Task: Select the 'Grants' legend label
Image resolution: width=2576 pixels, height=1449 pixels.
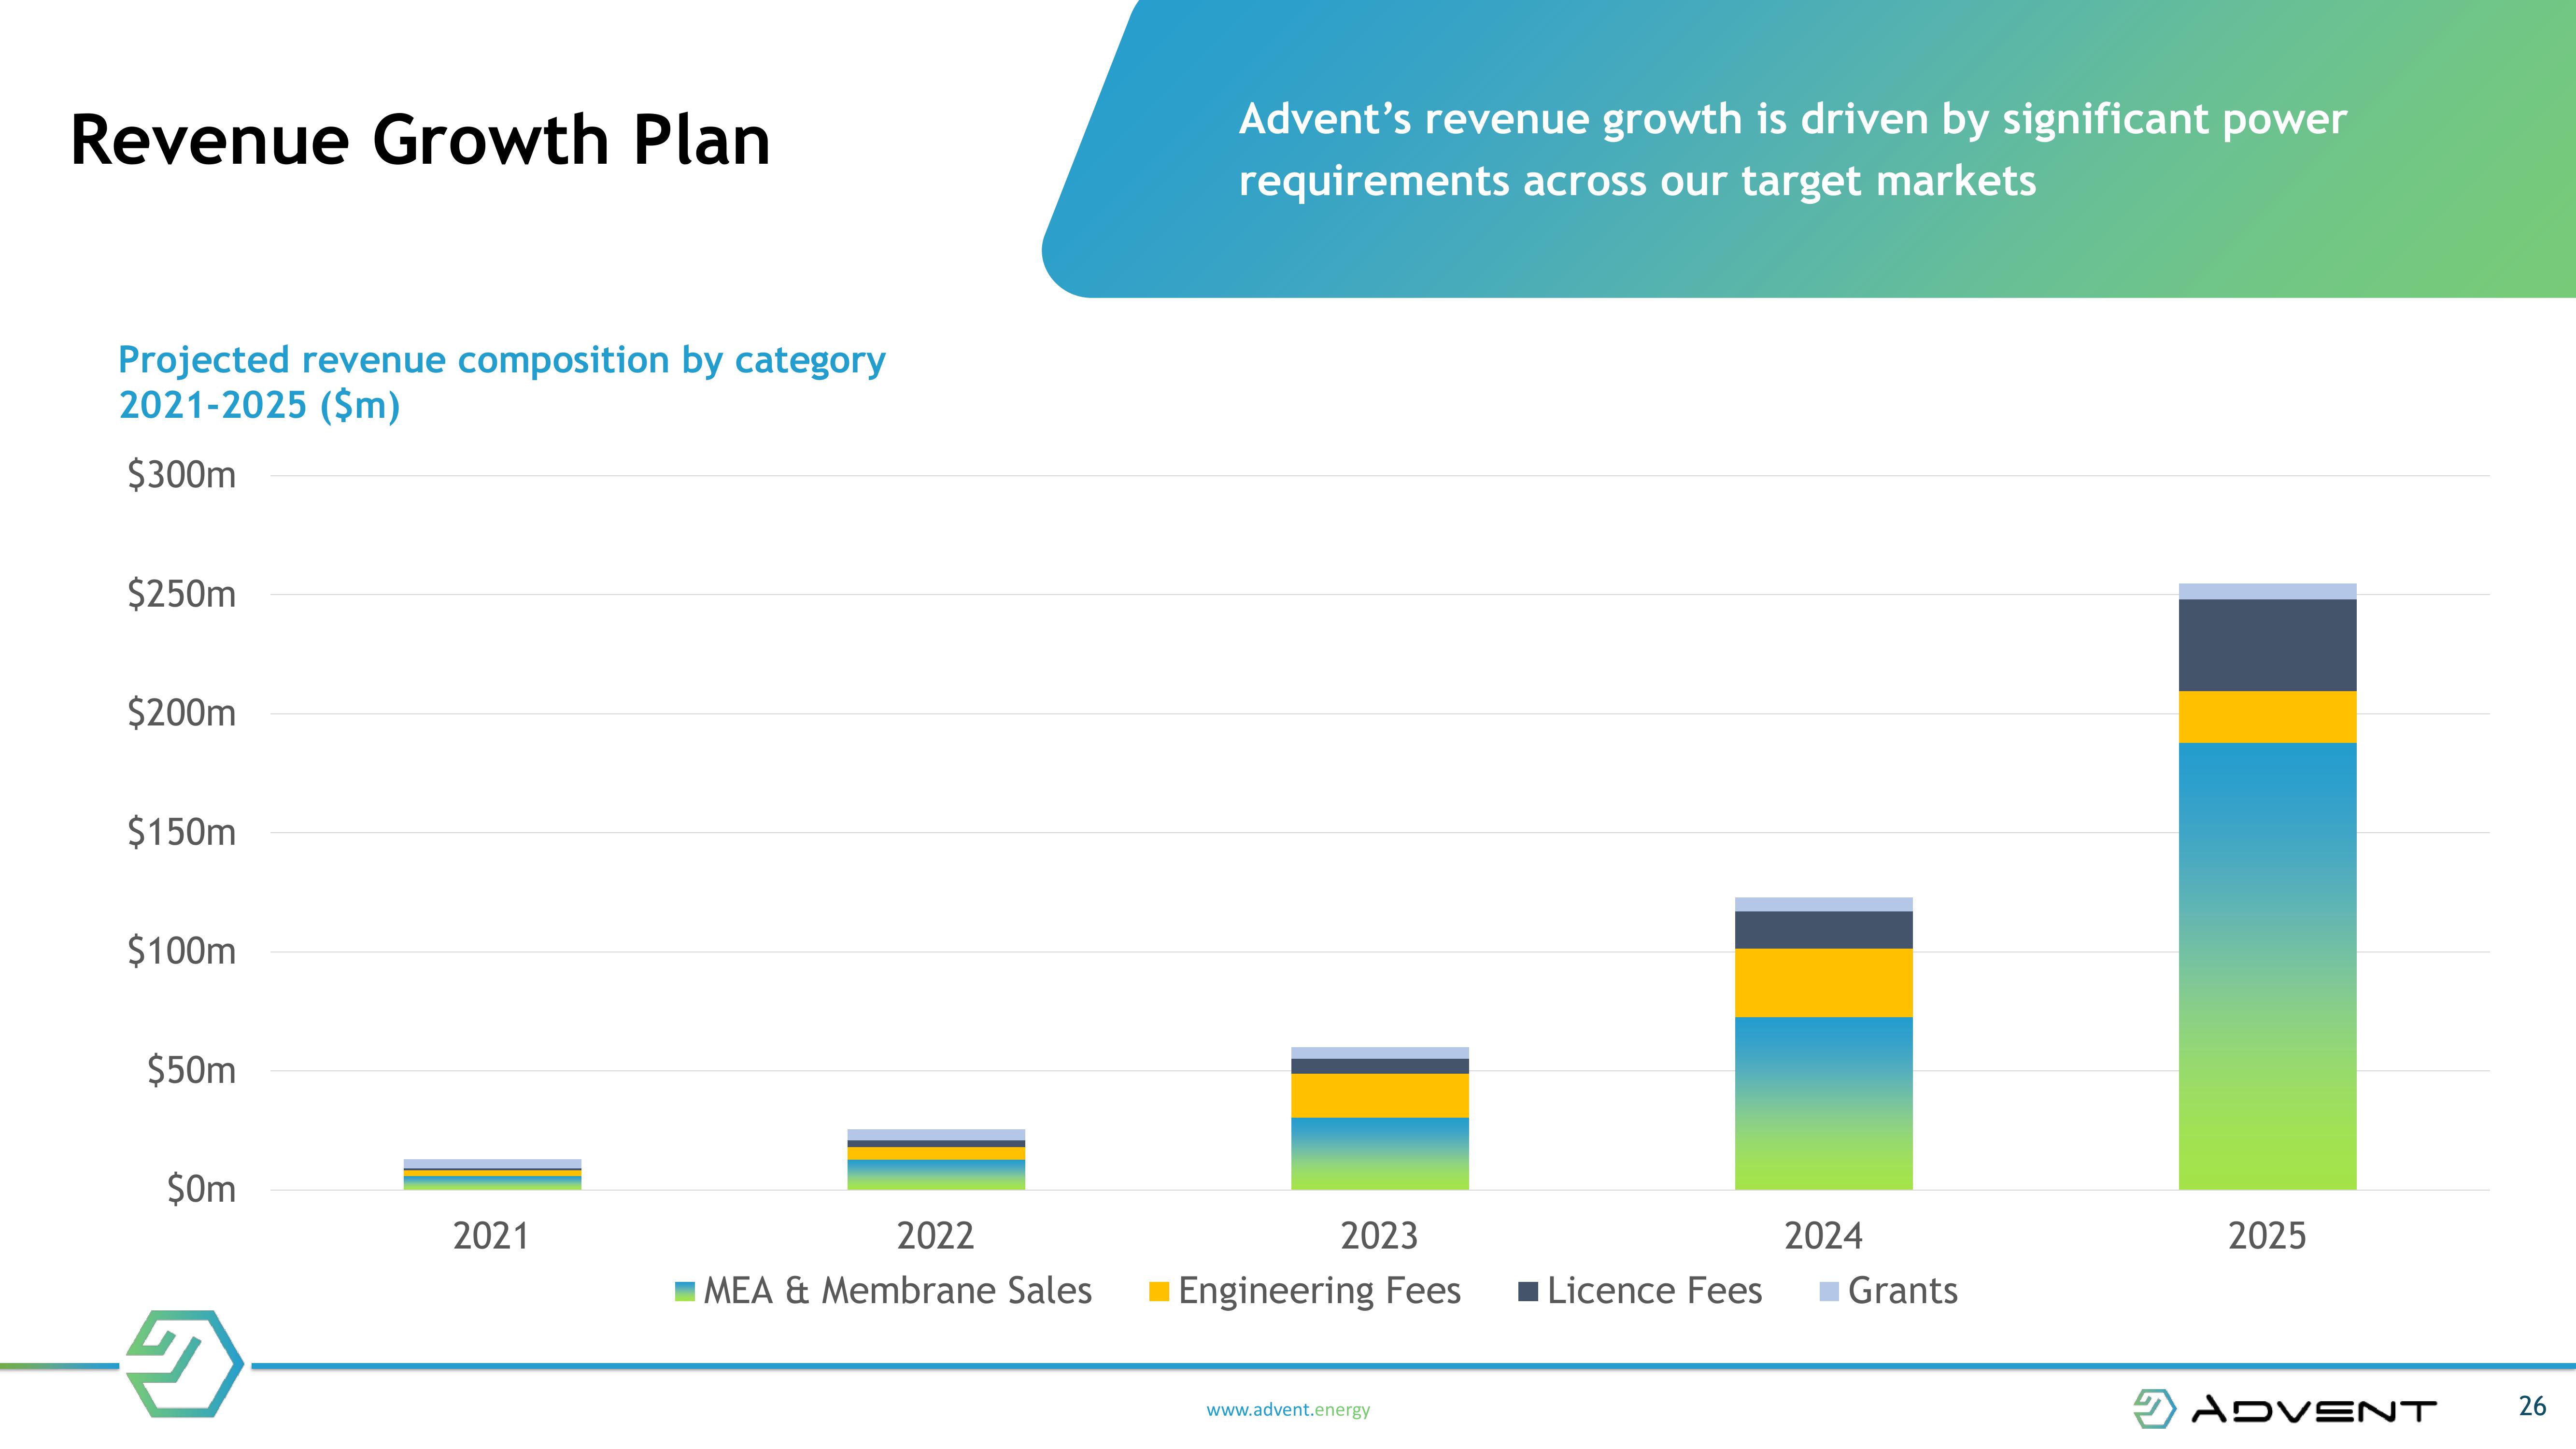Action: coord(1903,1291)
